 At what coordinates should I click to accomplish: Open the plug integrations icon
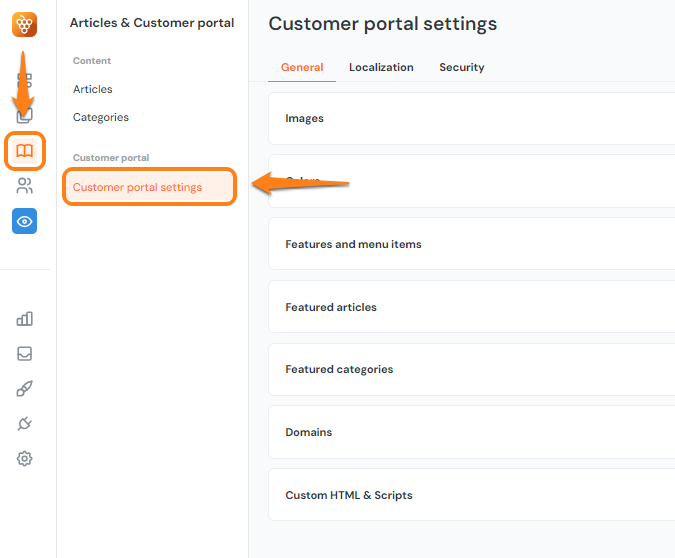[x=25, y=424]
